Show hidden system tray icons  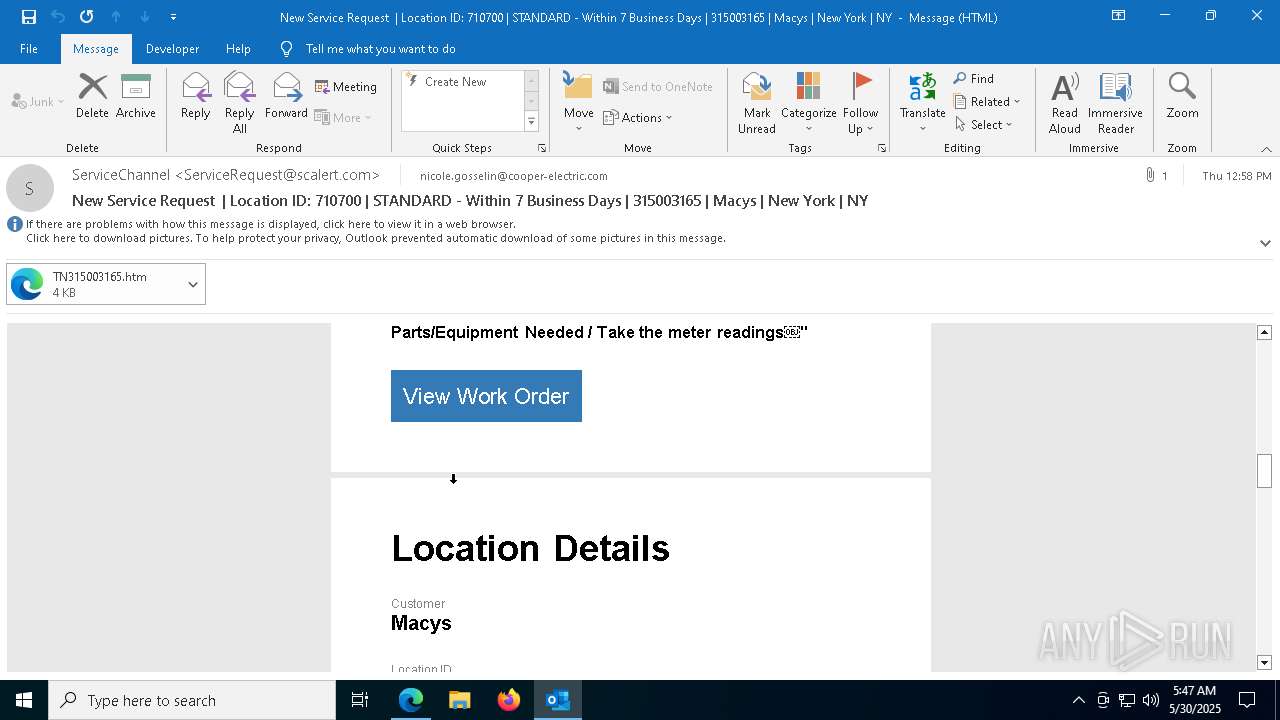[x=1078, y=700]
